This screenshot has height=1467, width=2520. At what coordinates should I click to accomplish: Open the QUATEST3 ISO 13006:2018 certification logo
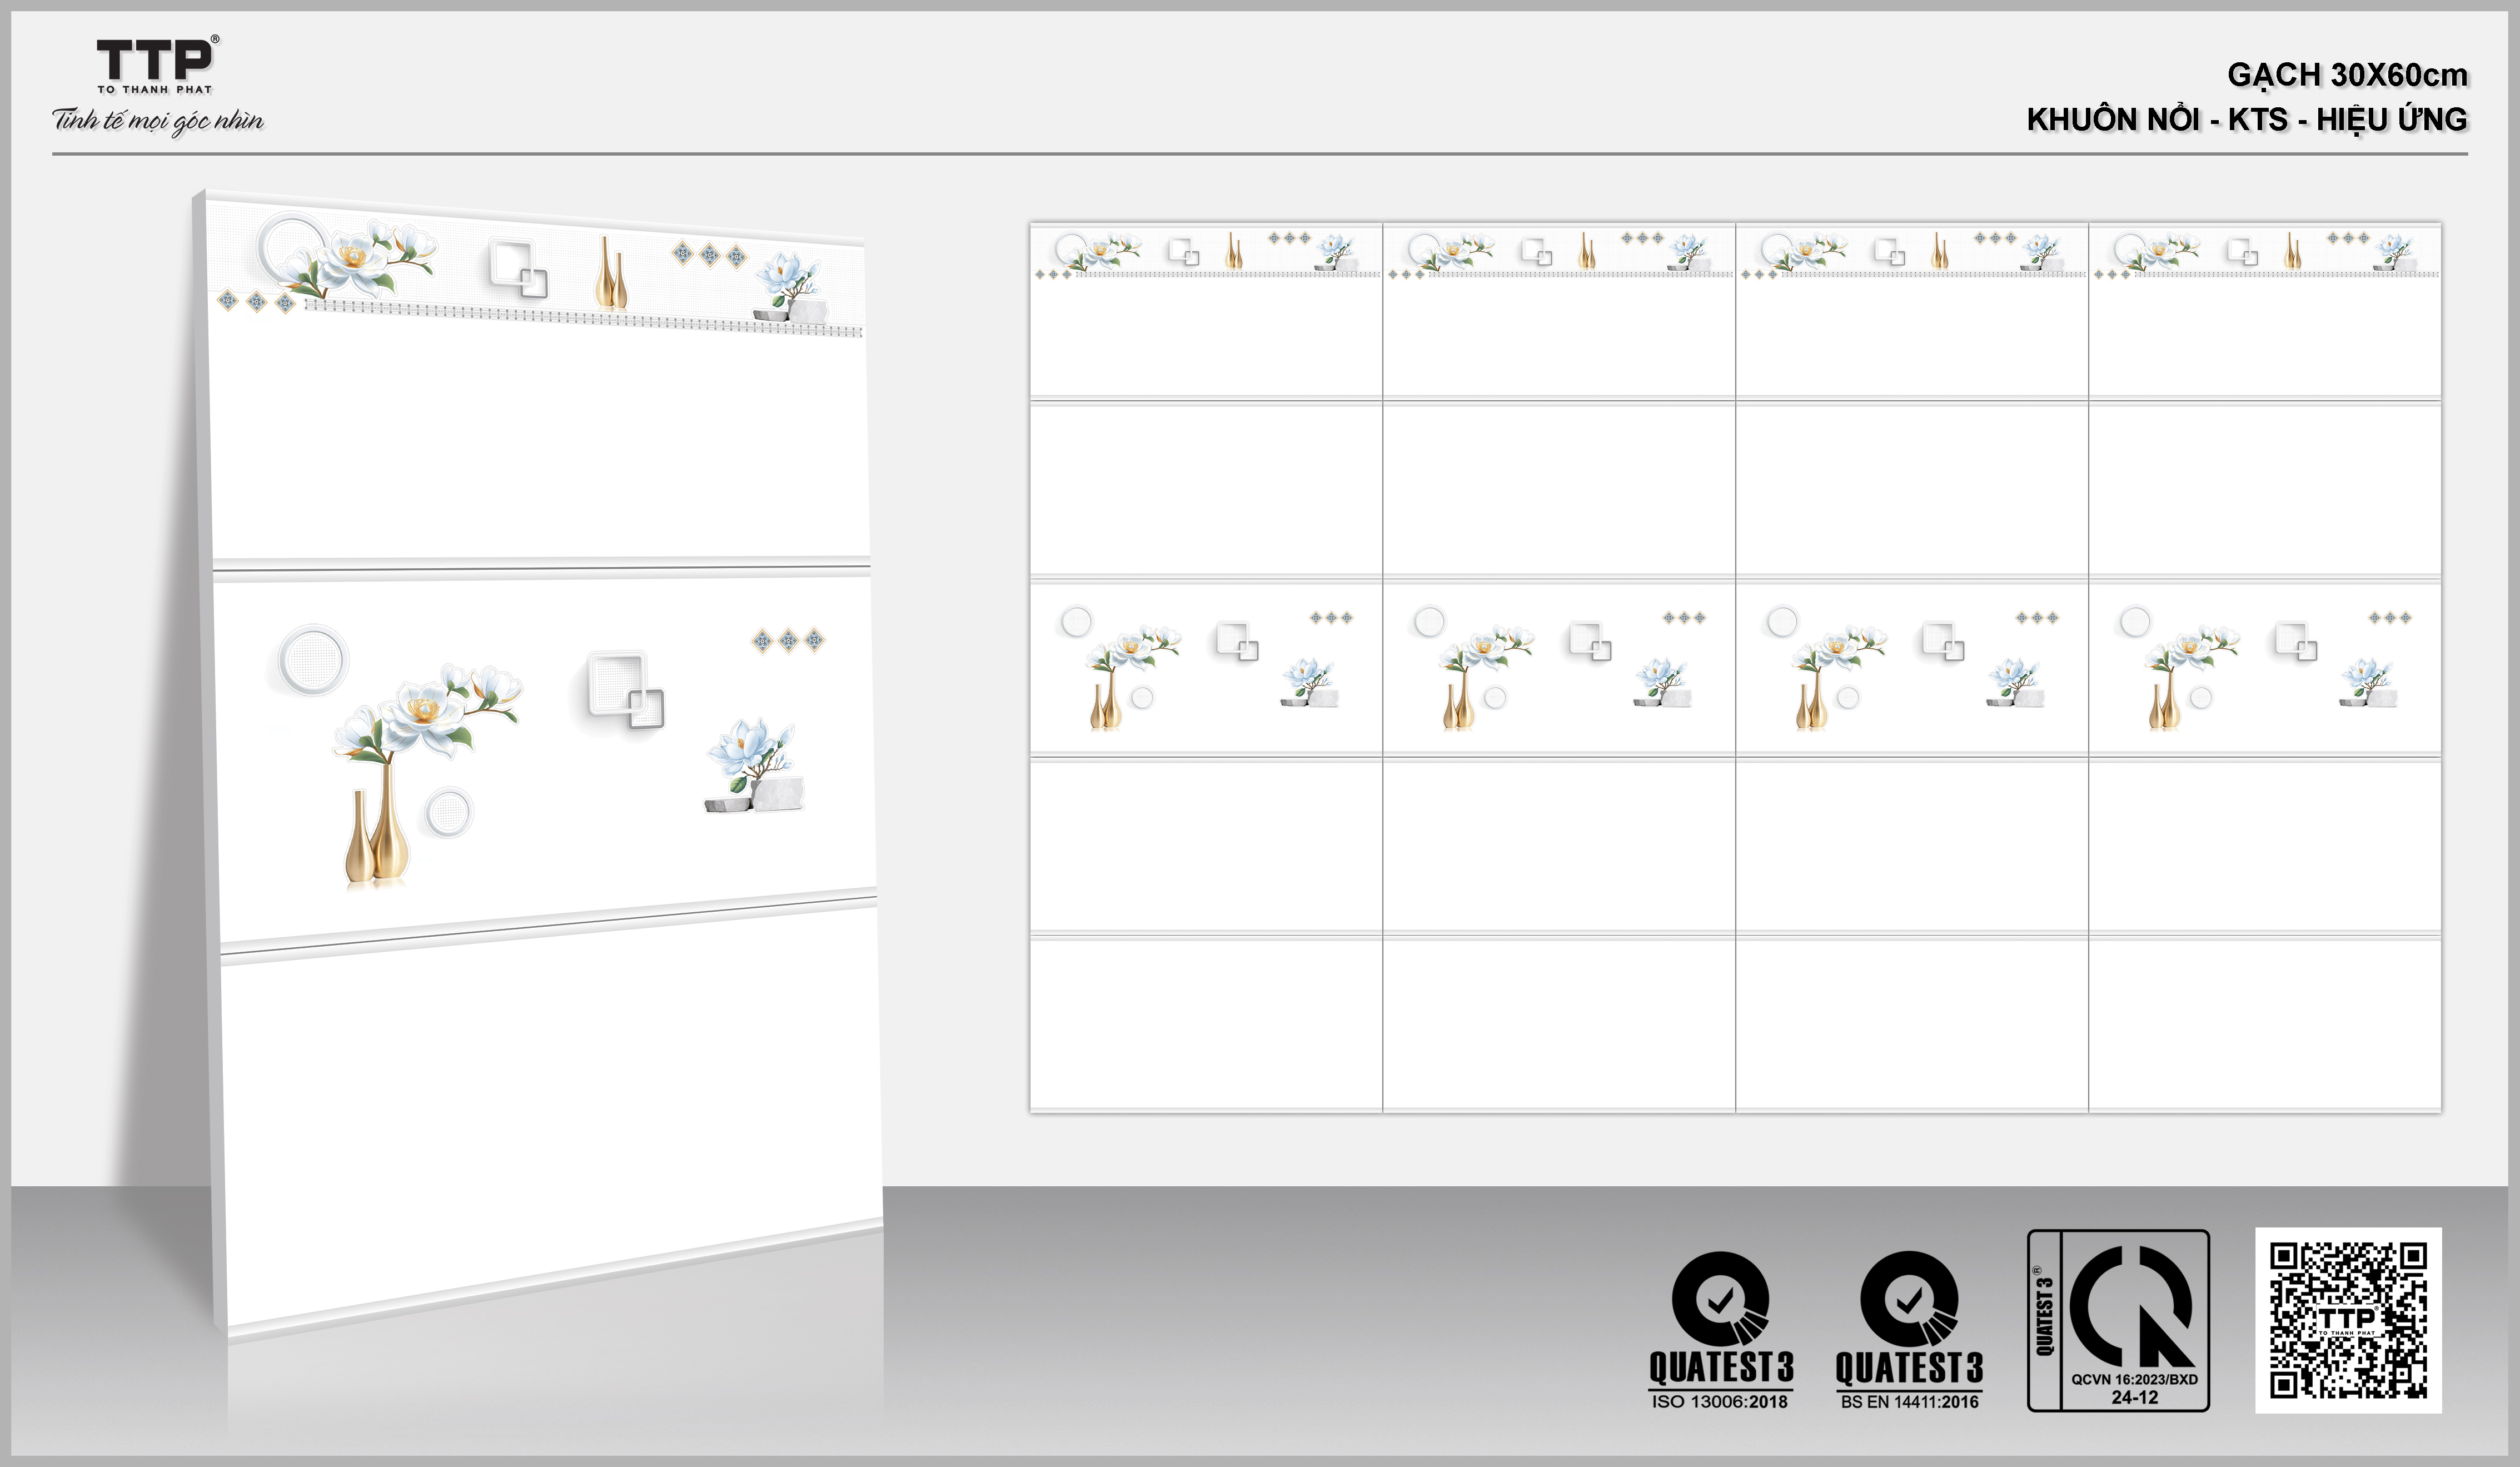pos(1720,1330)
